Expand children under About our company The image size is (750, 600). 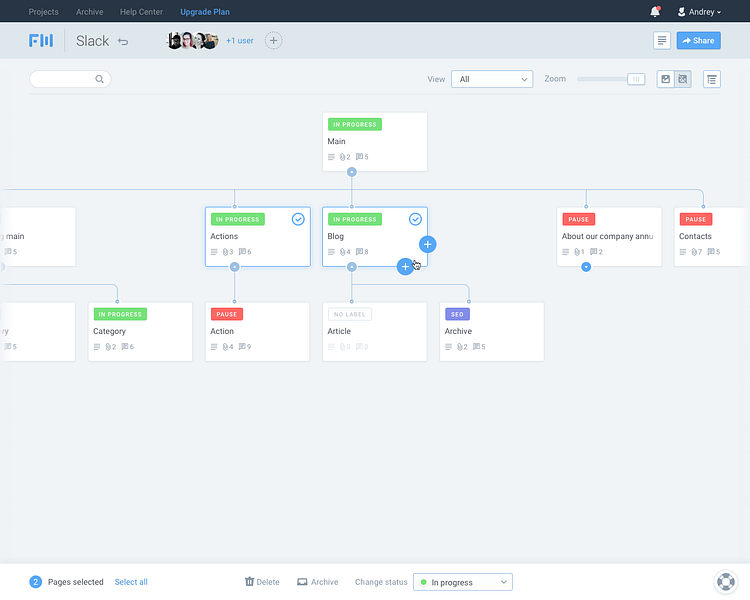click(586, 267)
